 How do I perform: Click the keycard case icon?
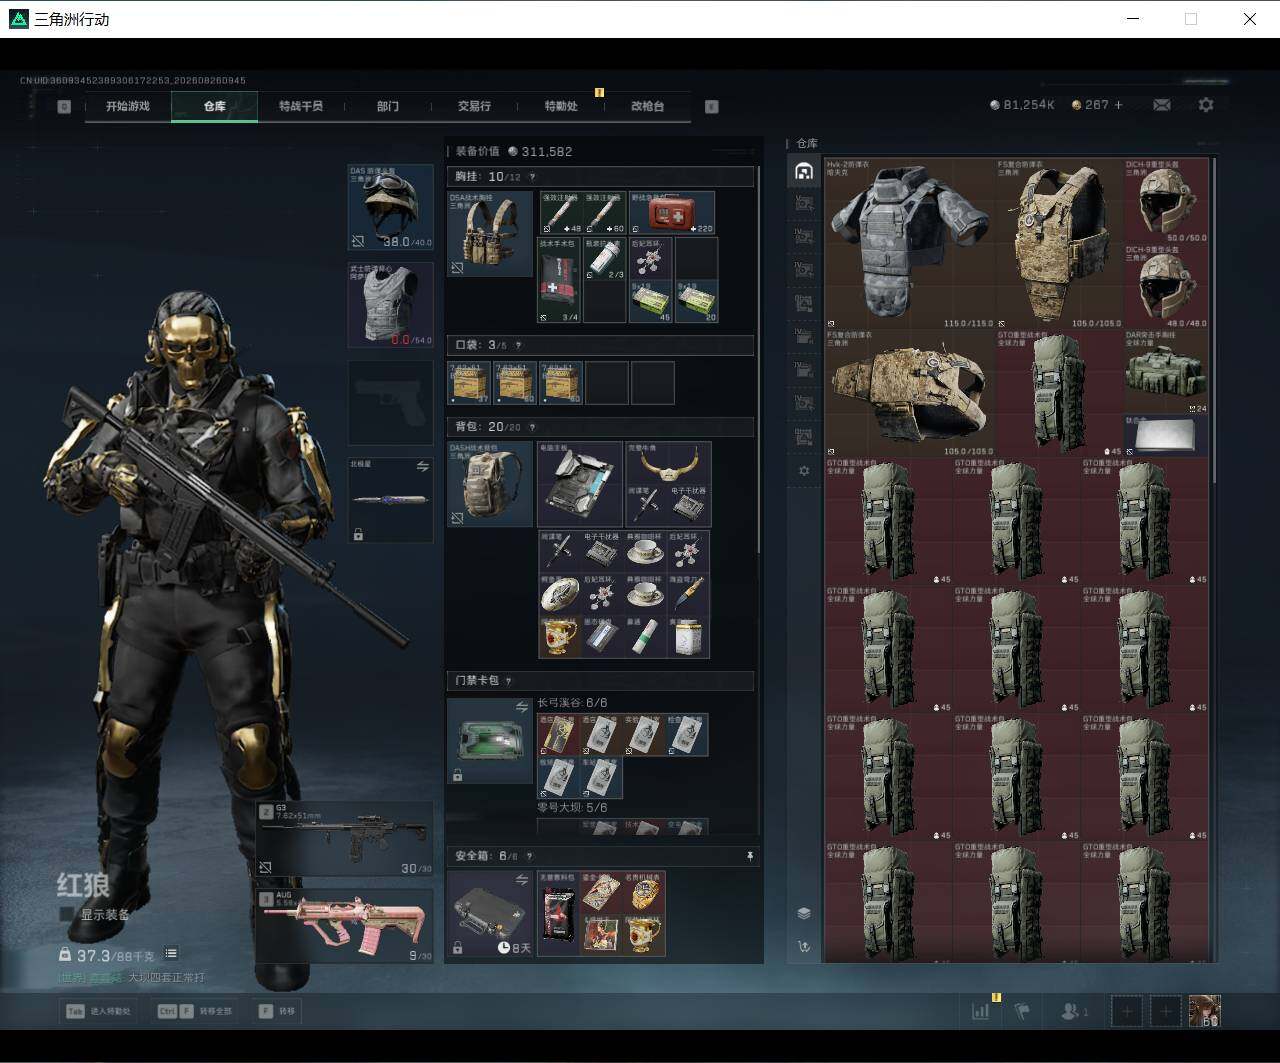click(490, 741)
